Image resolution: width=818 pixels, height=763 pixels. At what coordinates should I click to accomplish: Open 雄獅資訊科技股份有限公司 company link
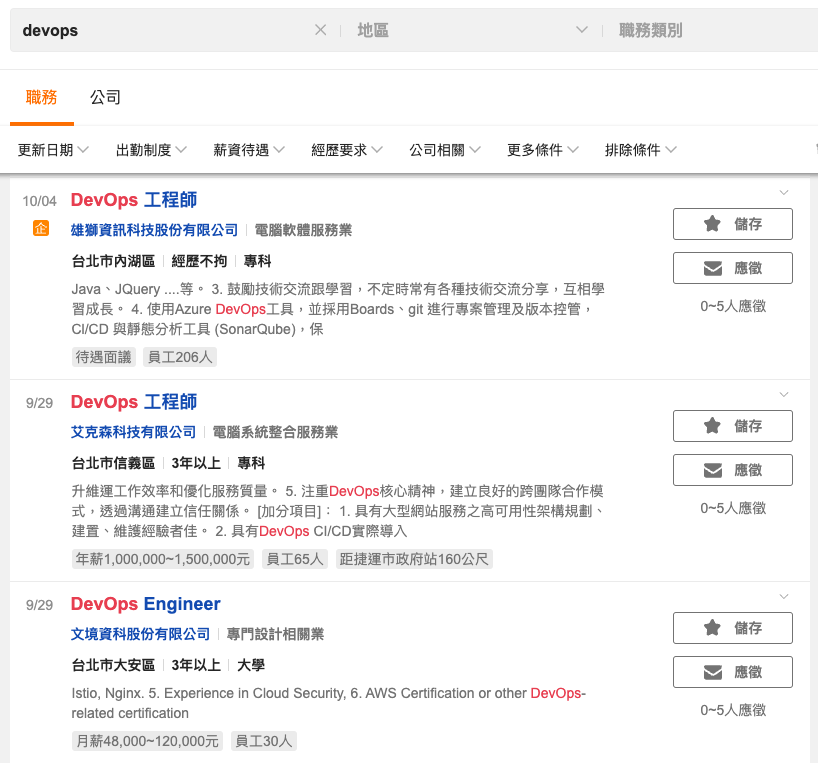pos(154,230)
